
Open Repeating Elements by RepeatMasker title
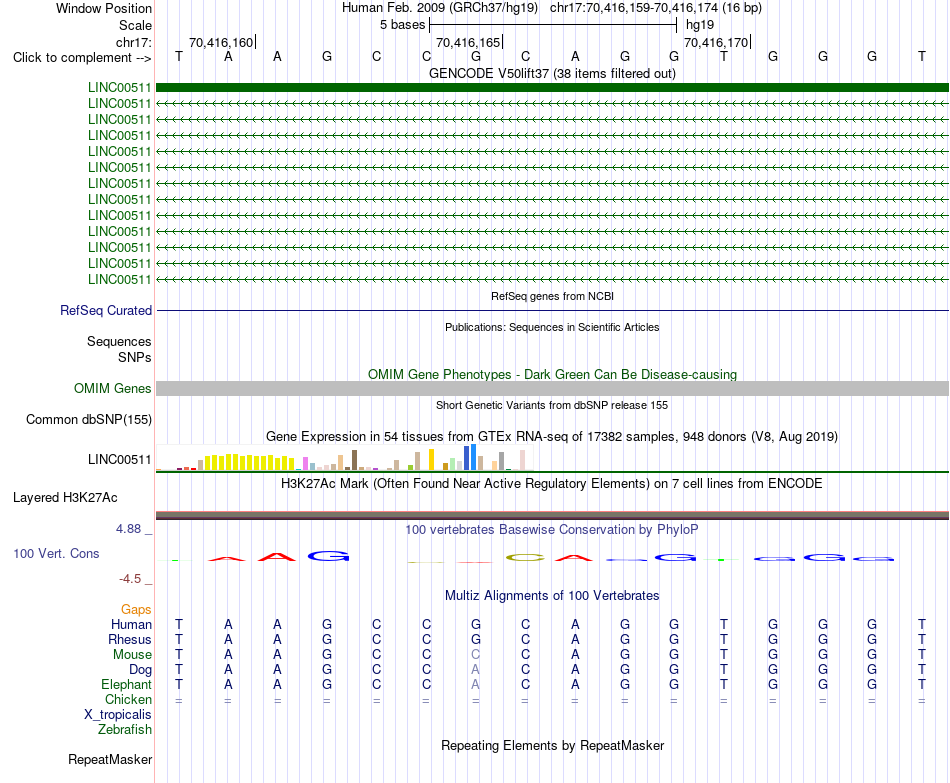point(552,745)
